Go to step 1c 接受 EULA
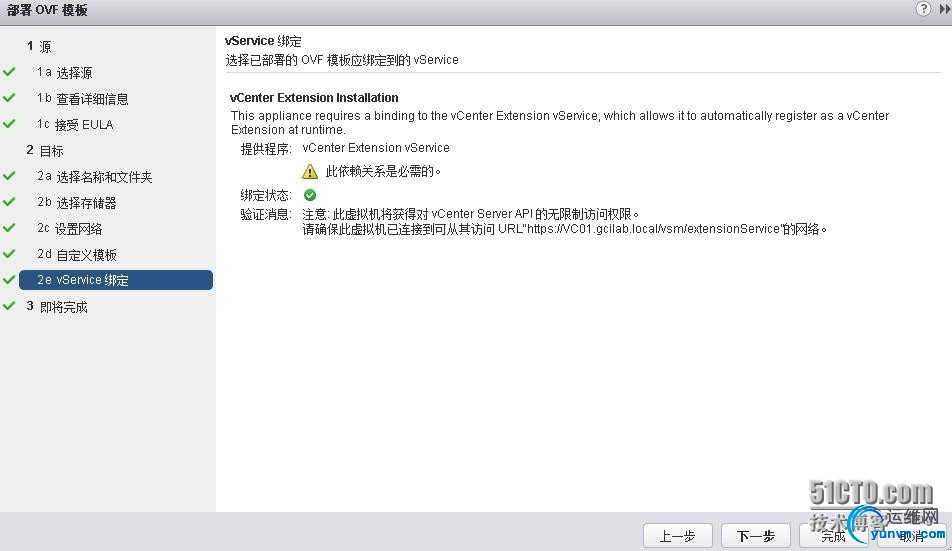 (x=75, y=124)
